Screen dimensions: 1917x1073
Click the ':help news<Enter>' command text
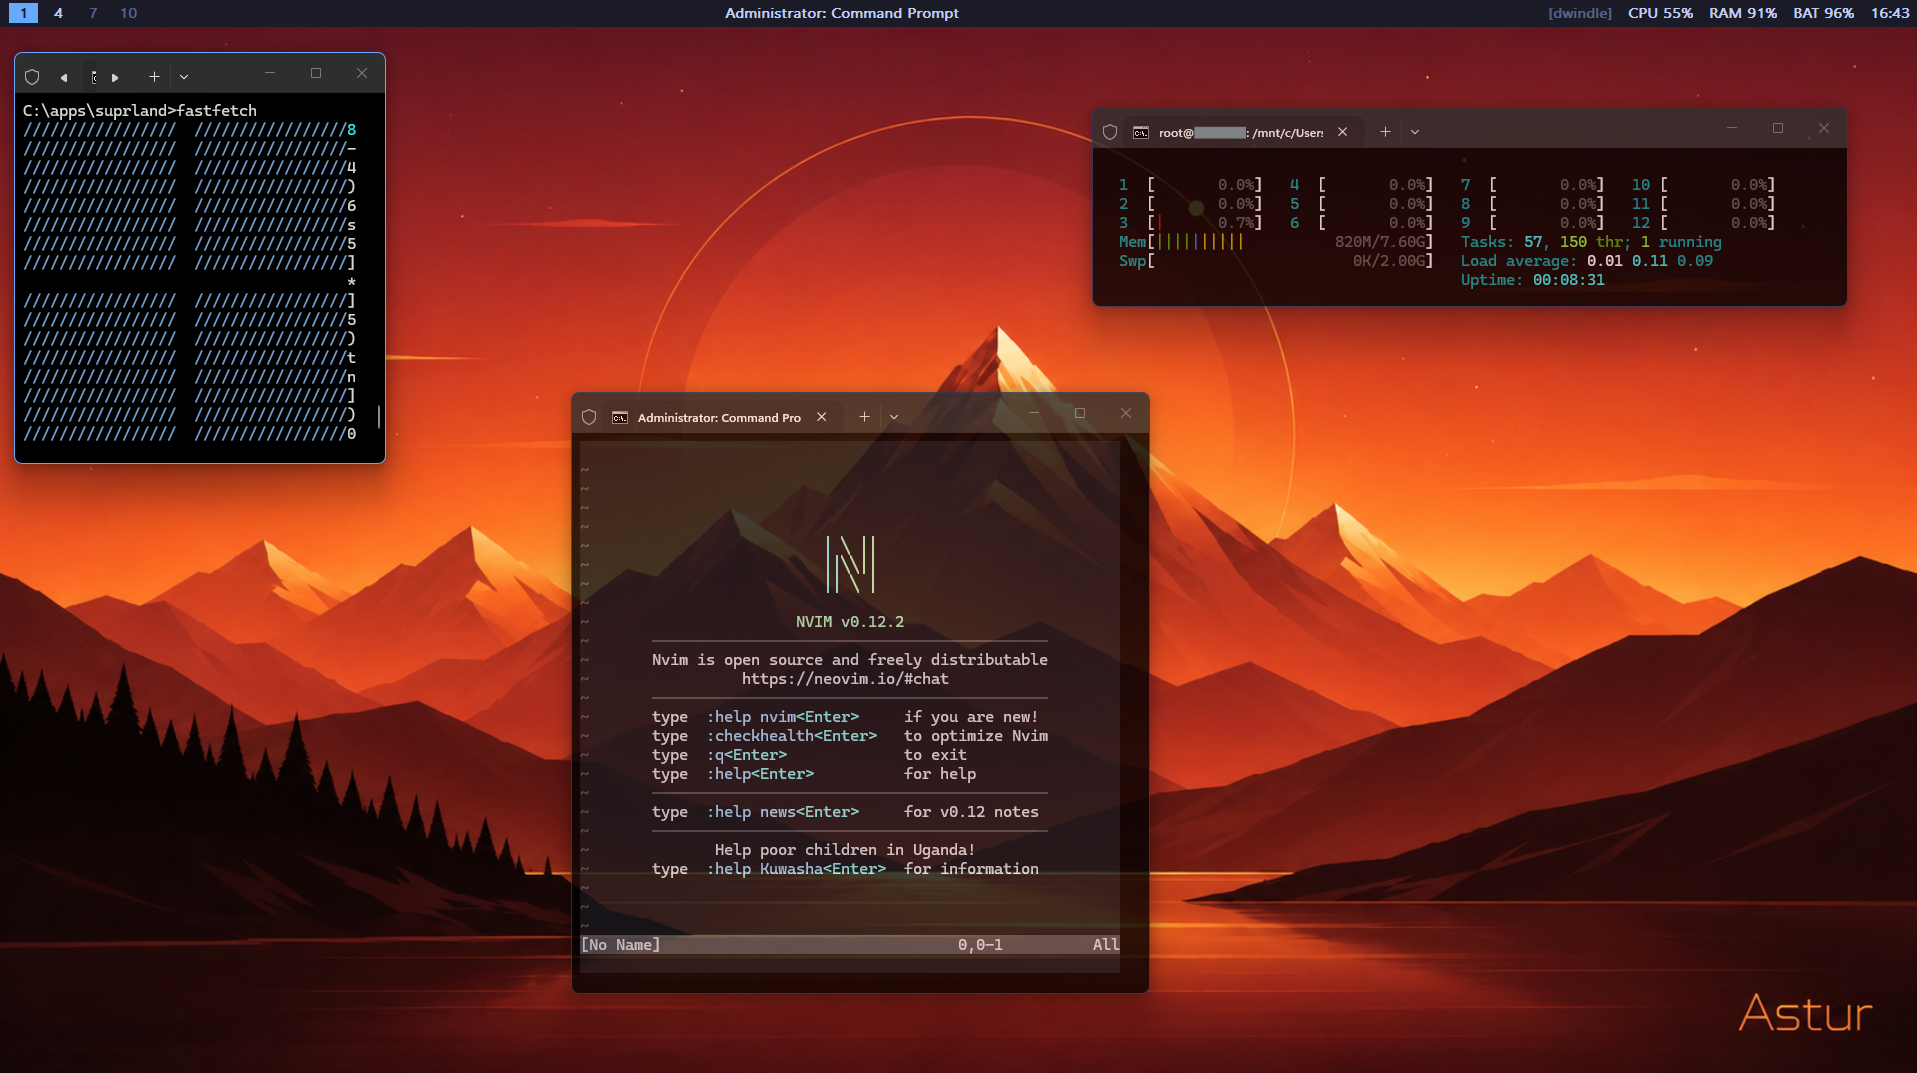click(783, 812)
